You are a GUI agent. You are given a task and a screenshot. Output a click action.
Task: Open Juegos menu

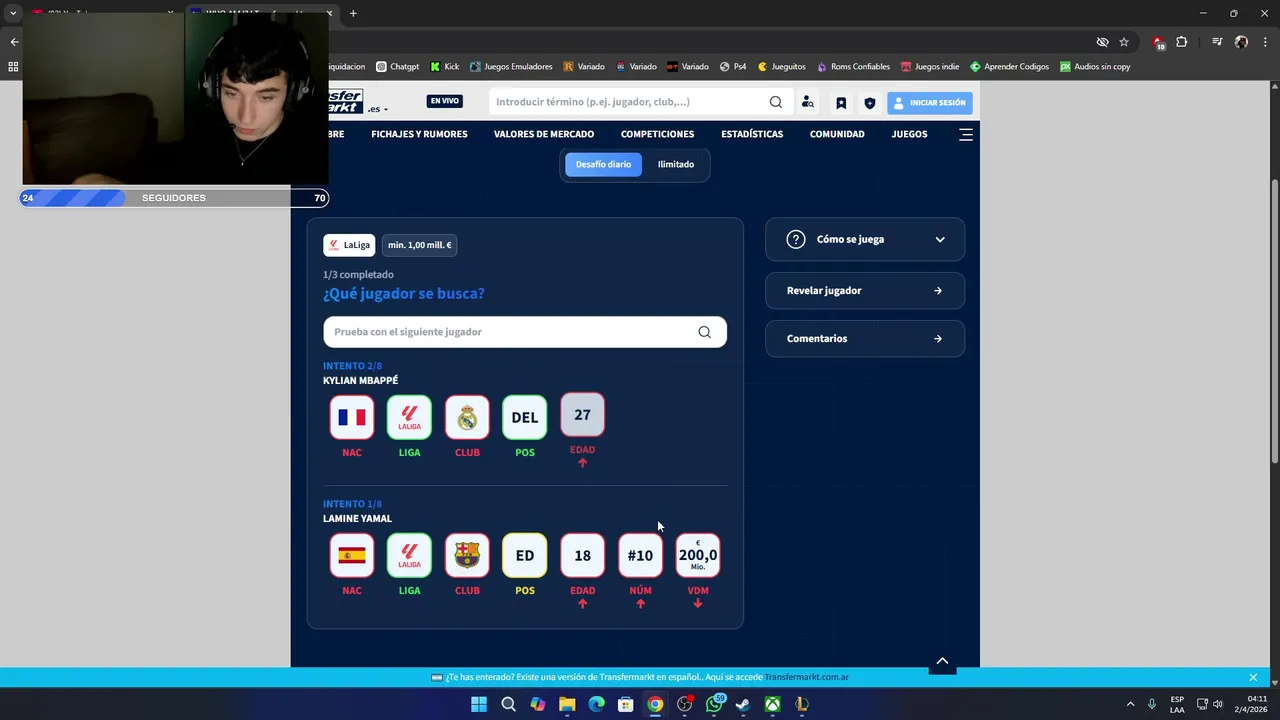click(909, 134)
